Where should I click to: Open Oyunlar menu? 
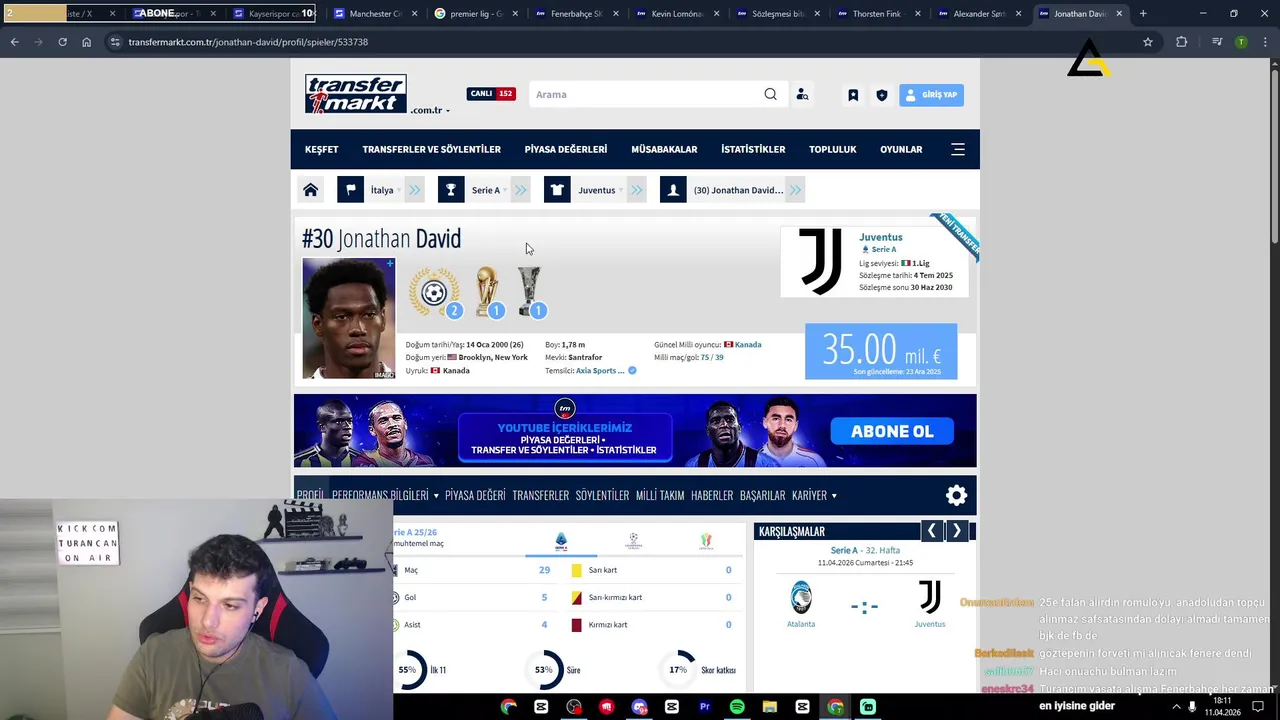click(901, 149)
